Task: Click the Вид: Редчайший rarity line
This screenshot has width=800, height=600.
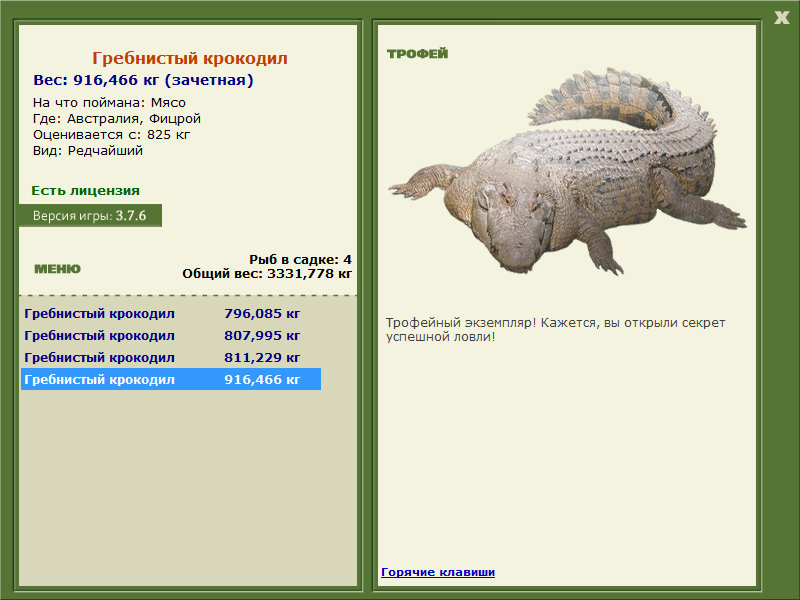Action: tap(88, 151)
